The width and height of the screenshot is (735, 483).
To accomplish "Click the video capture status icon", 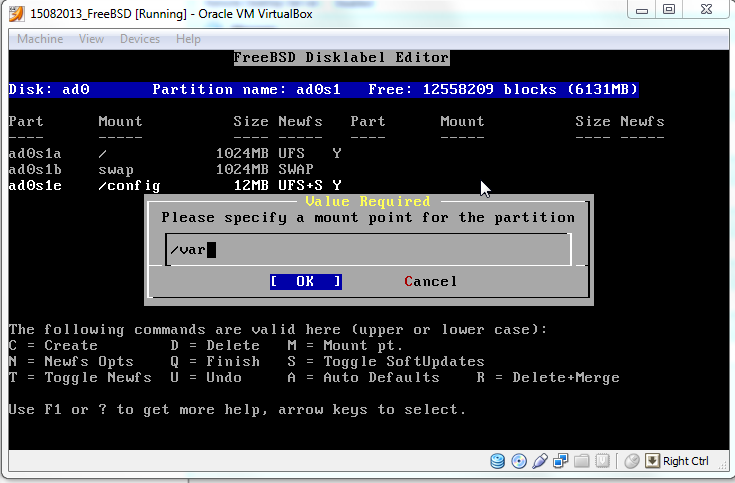I will [x=599, y=461].
